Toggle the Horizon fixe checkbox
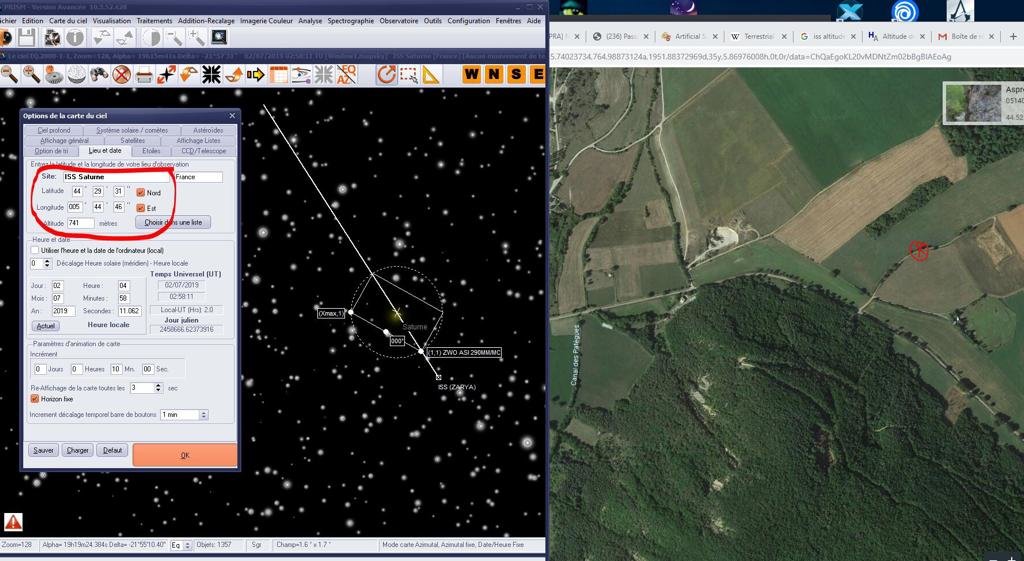 [x=35, y=398]
